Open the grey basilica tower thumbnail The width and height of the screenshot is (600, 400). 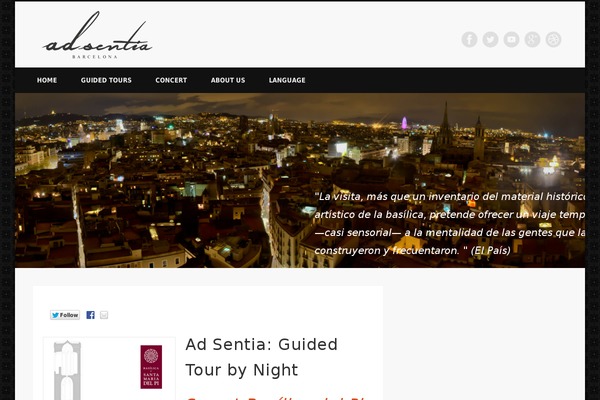coord(67,370)
